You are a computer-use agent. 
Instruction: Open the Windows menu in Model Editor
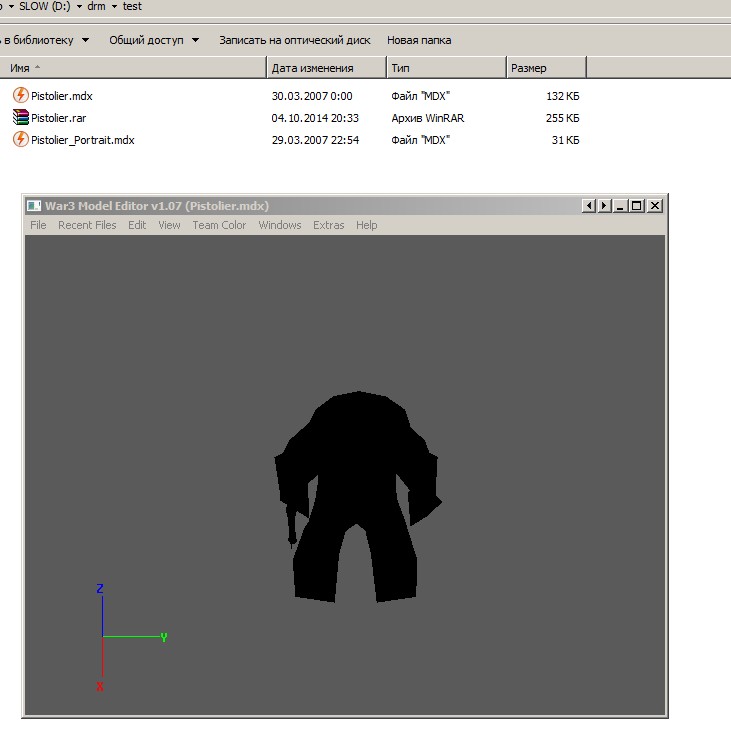click(280, 225)
